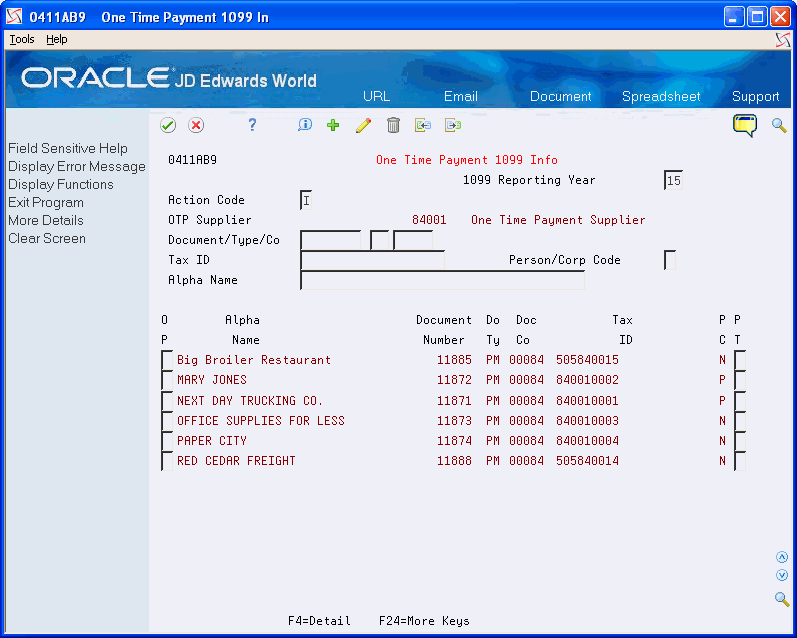Click Display Functions link
This screenshot has width=797, height=638.
tap(60, 184)
